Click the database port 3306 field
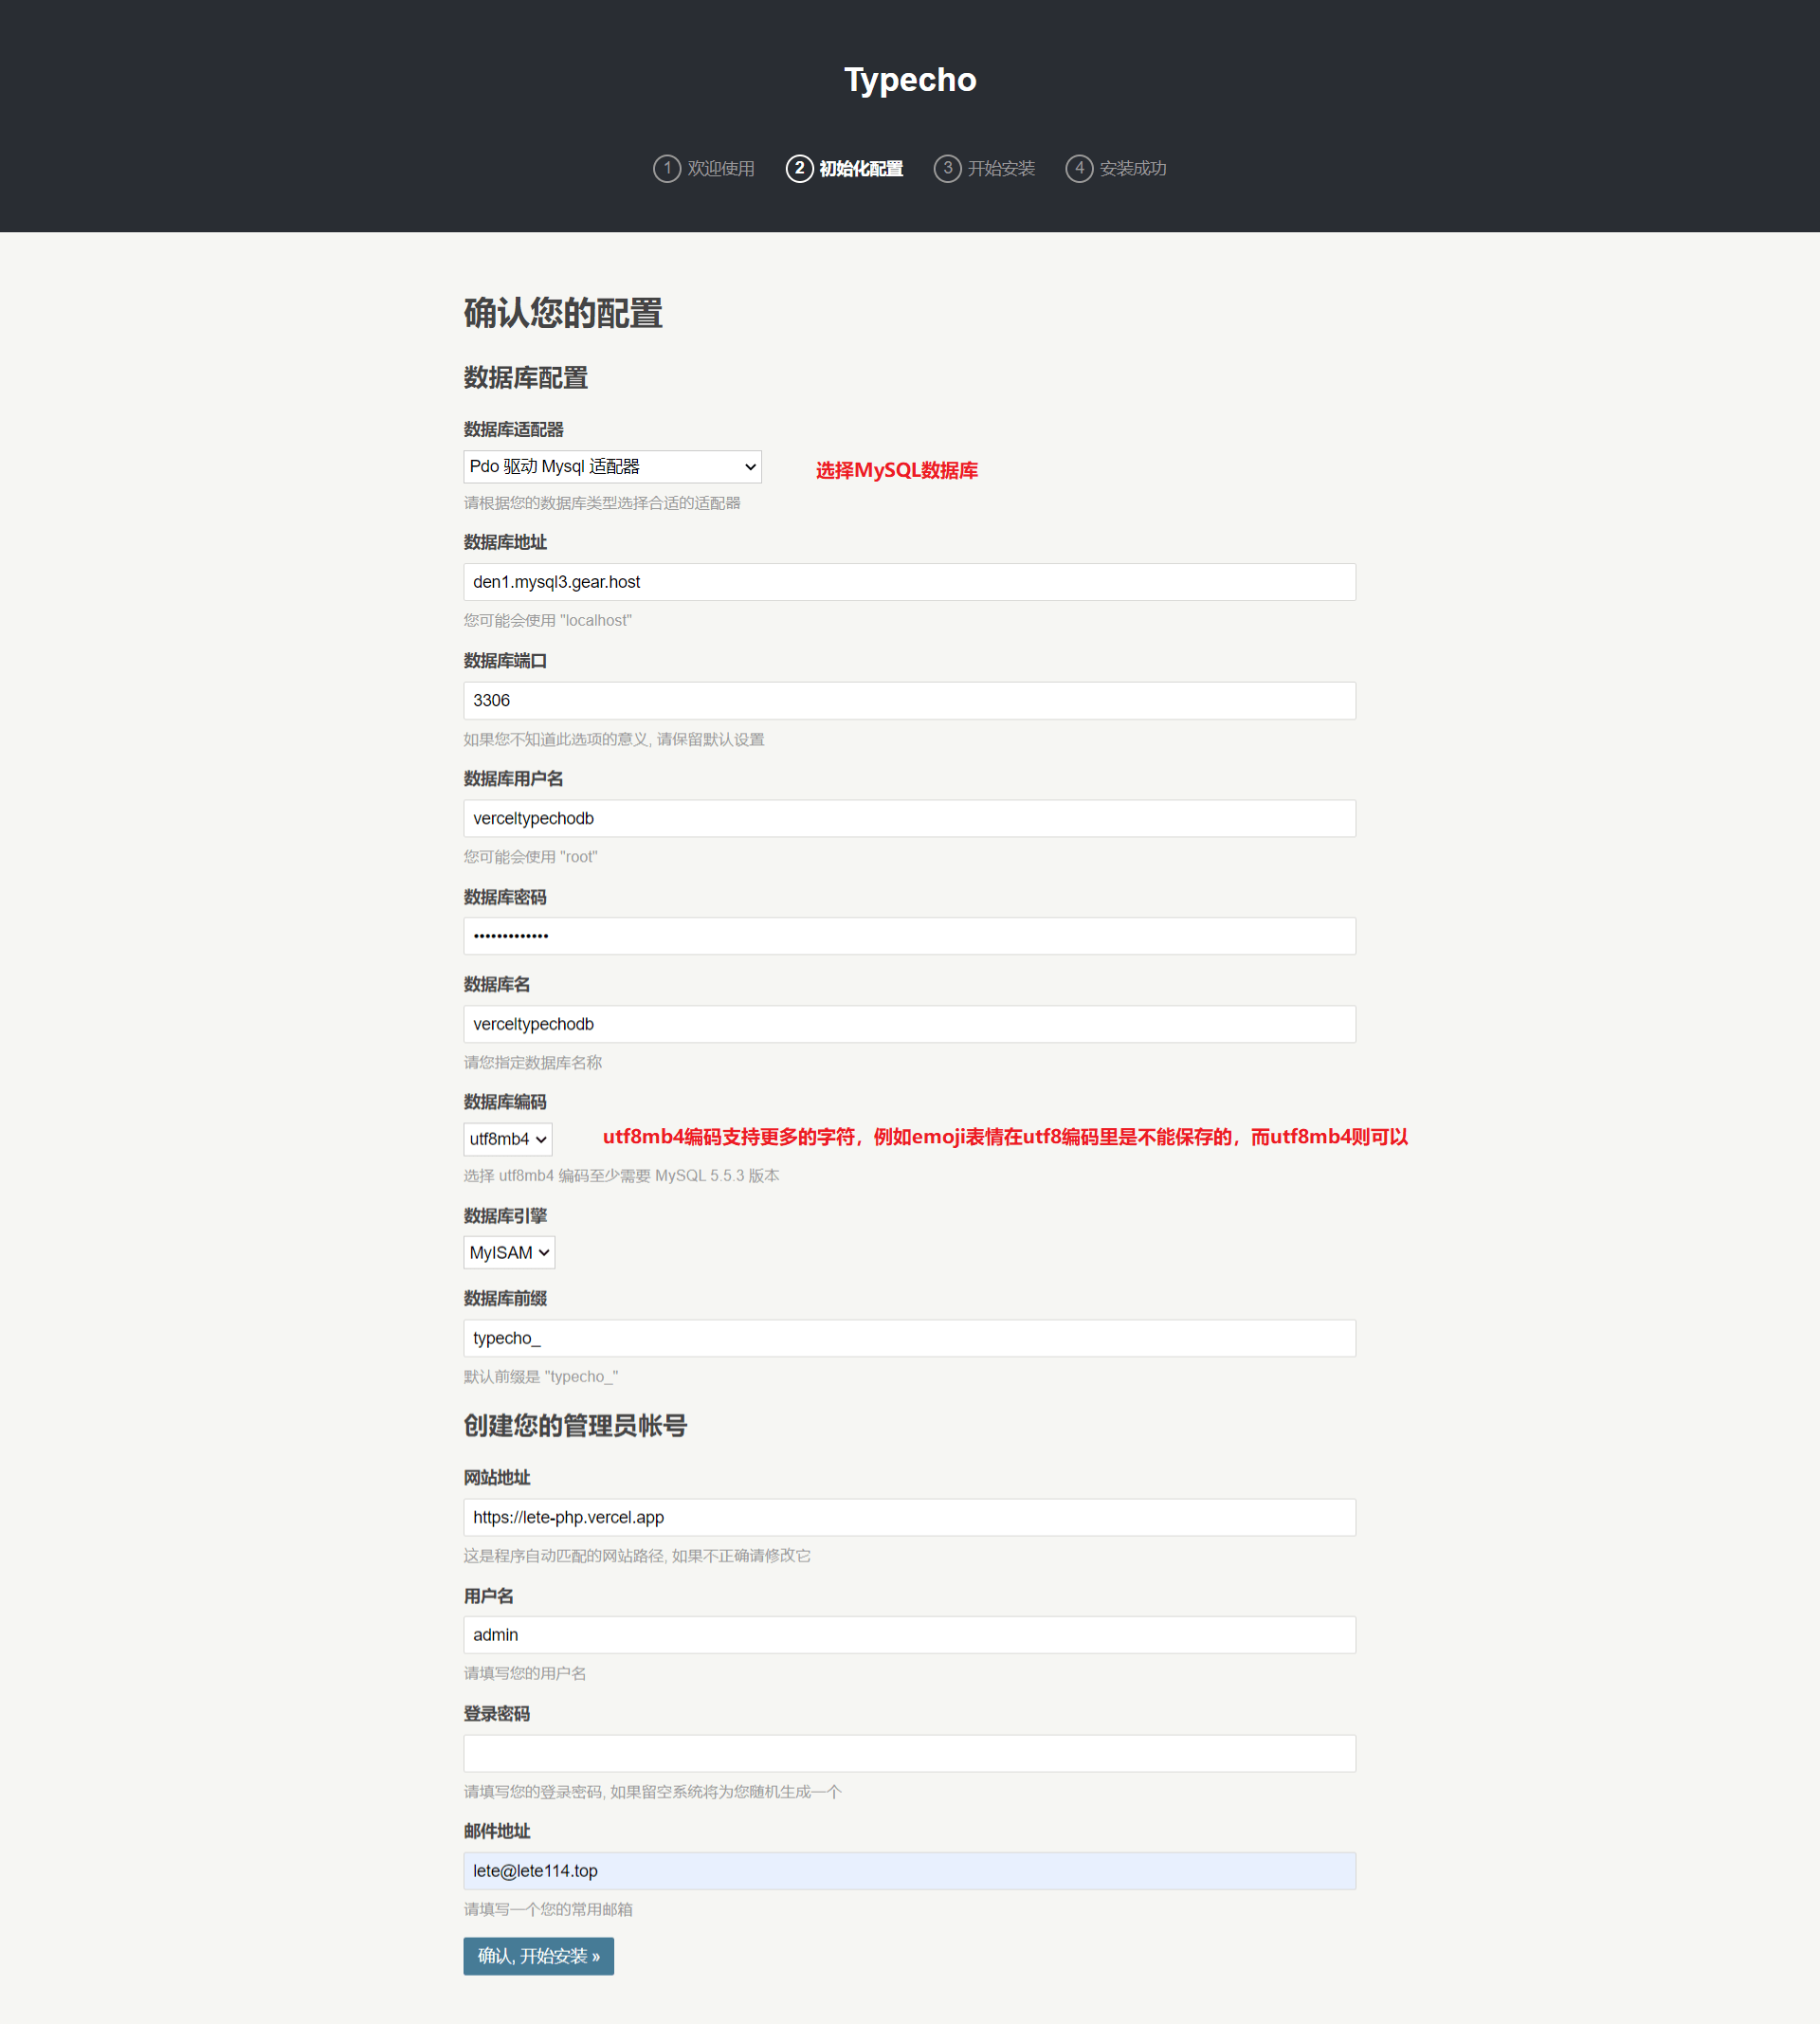The height and width of the screenshot is (2024, 1820). click(909, 701)
